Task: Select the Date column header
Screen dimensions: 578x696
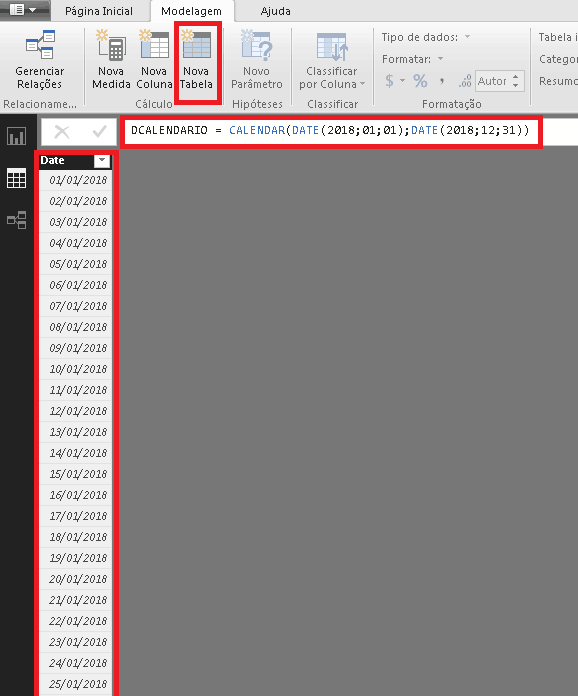Action: coord(75,161)
